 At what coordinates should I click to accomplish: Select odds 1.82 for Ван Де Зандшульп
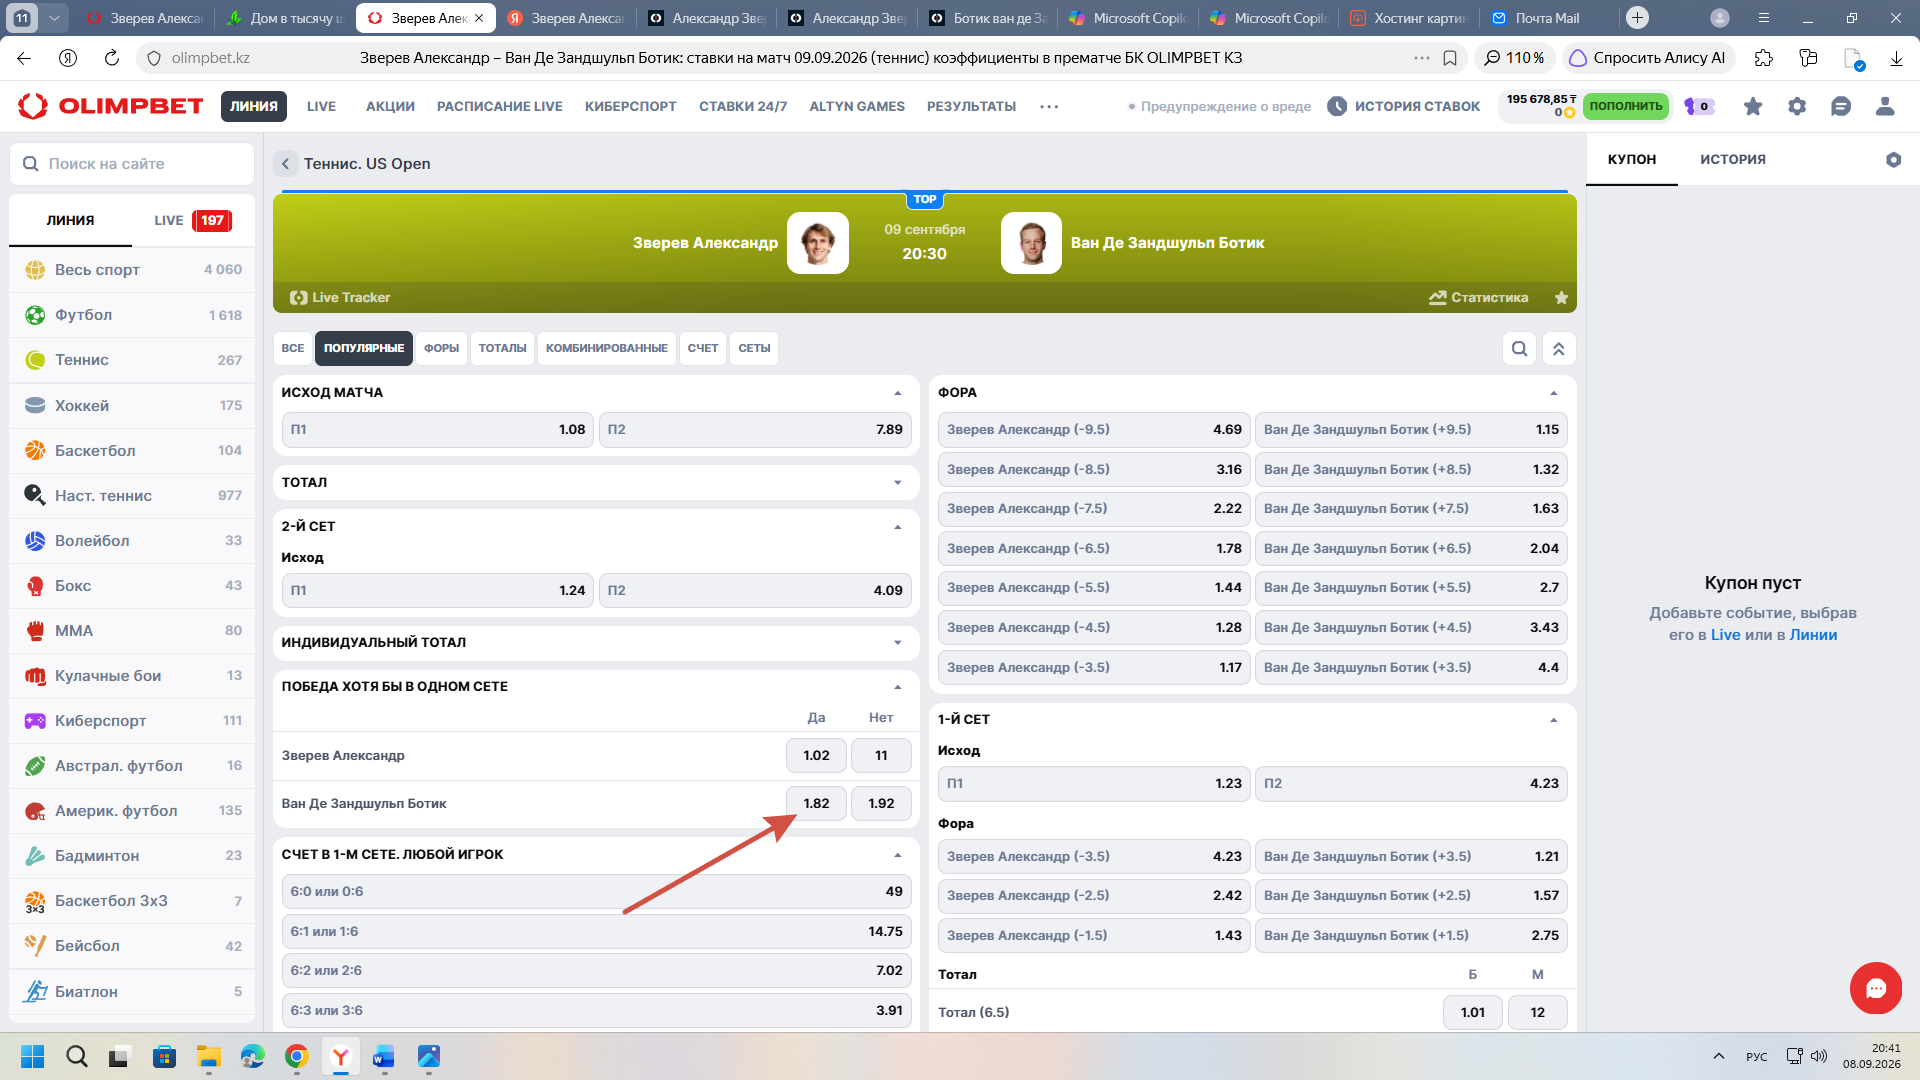point(816,803)
